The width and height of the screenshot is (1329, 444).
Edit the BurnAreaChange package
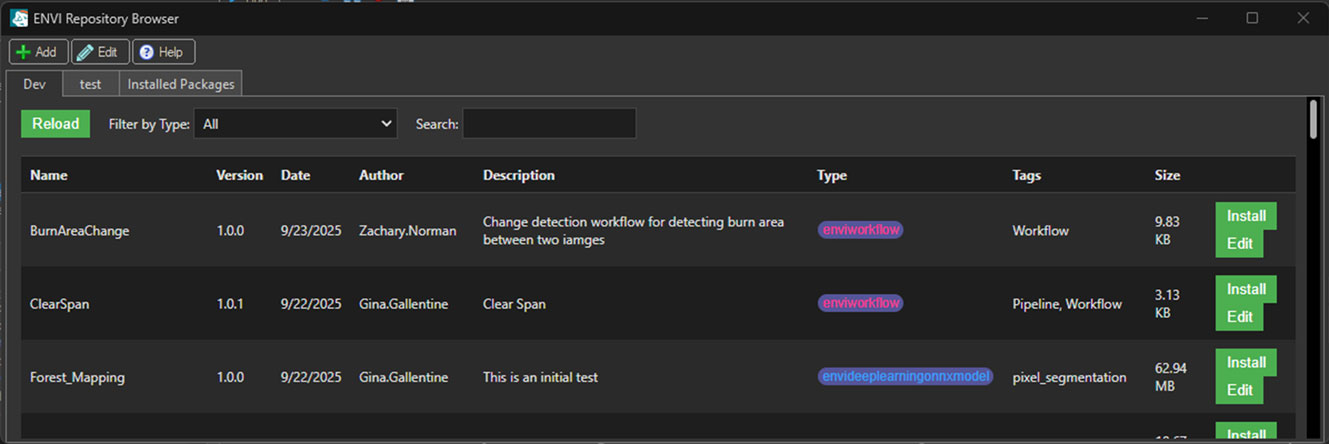(1239, 244)
